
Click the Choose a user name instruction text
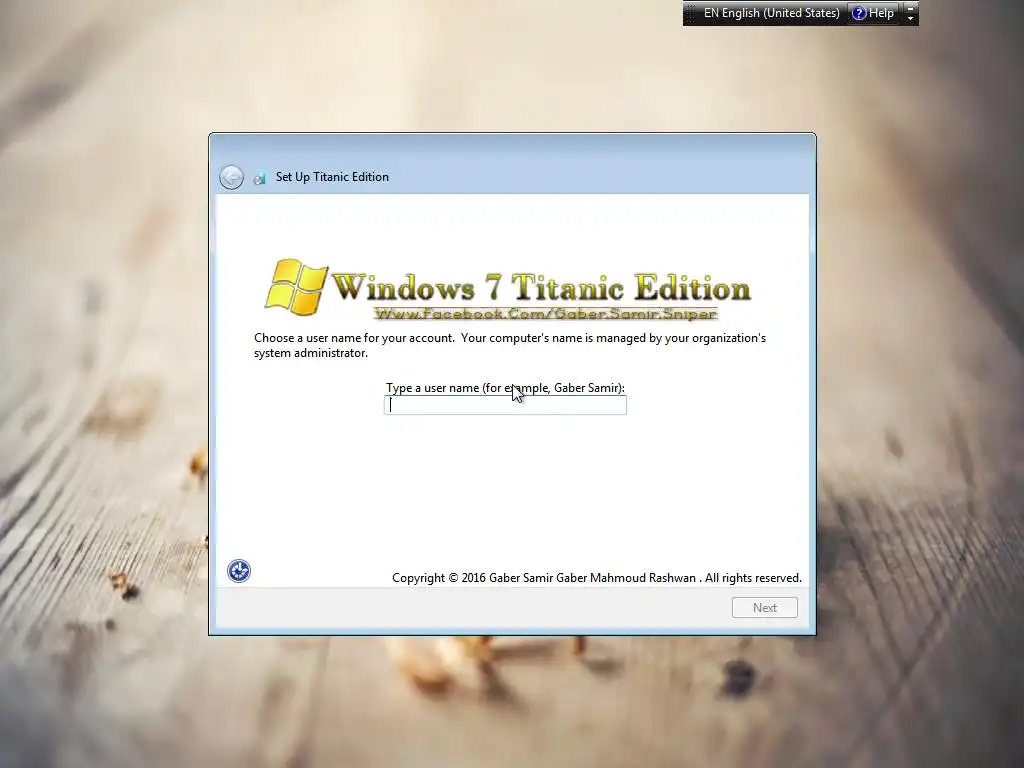click(510, 345)
